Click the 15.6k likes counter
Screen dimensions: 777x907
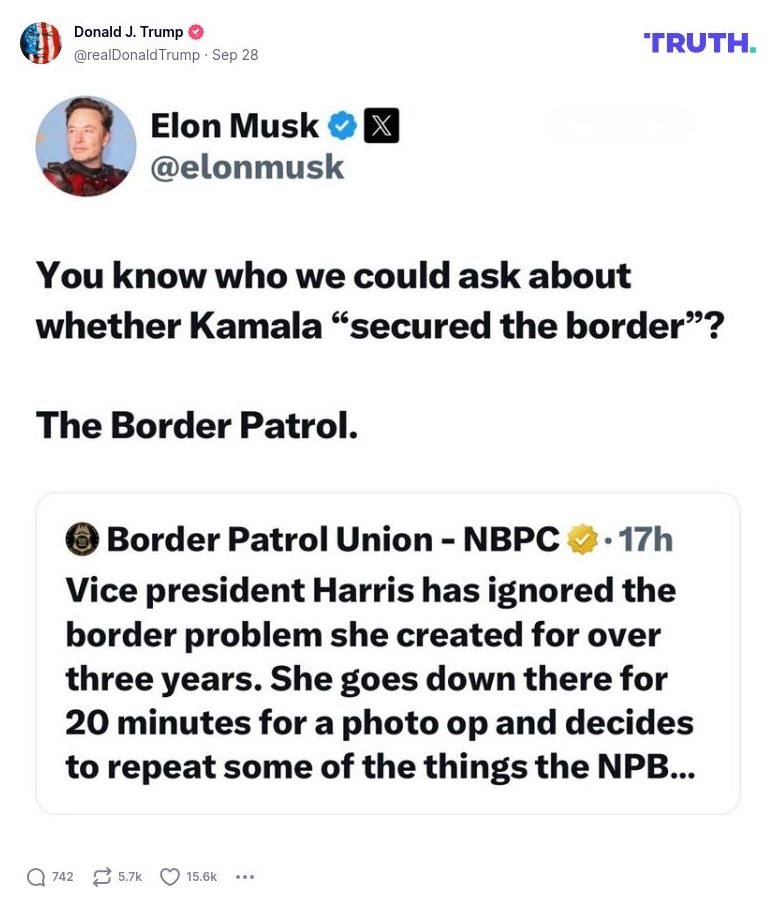(200, 876)
